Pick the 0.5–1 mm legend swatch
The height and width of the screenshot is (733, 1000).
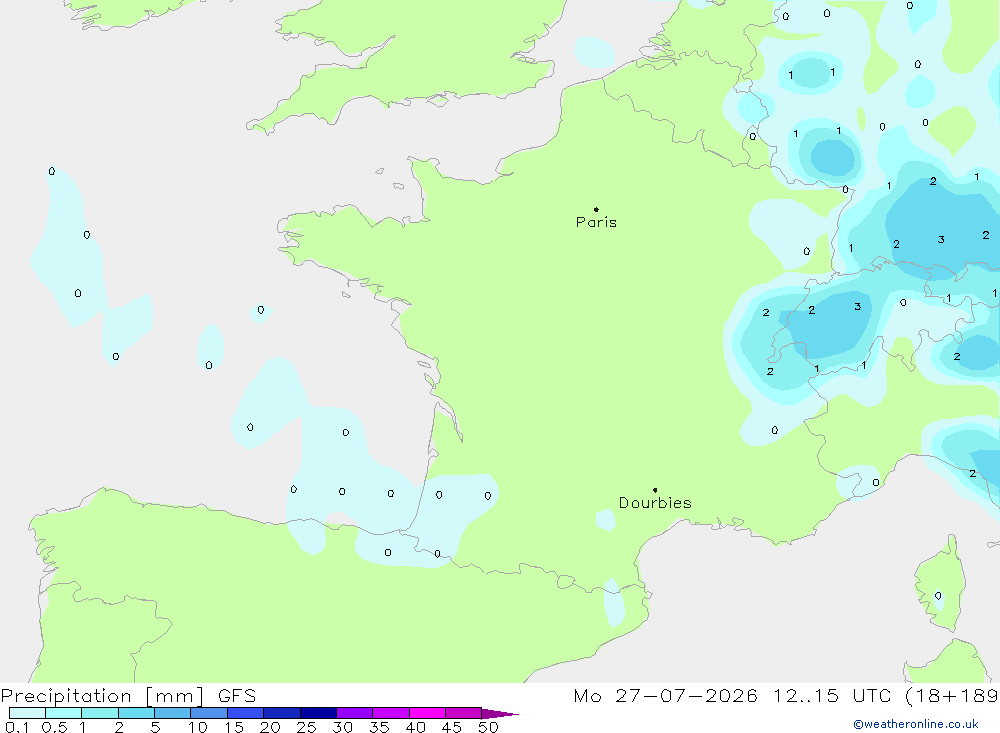tap(64, 713)
